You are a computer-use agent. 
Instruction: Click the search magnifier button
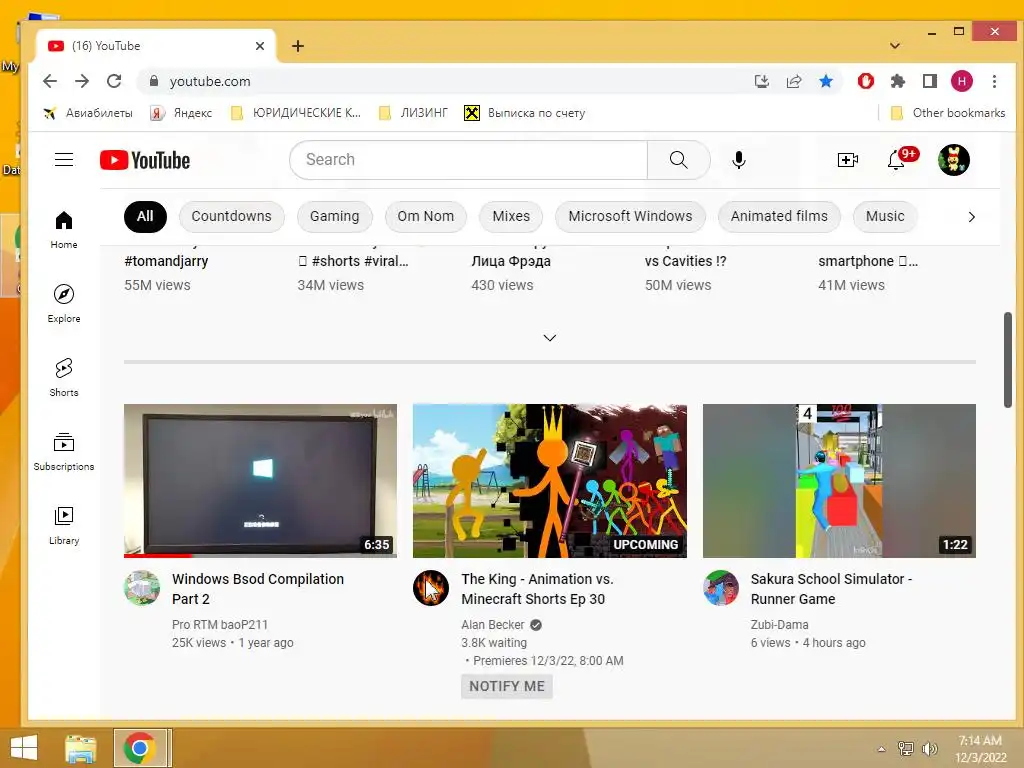click(x=679, y=160)
